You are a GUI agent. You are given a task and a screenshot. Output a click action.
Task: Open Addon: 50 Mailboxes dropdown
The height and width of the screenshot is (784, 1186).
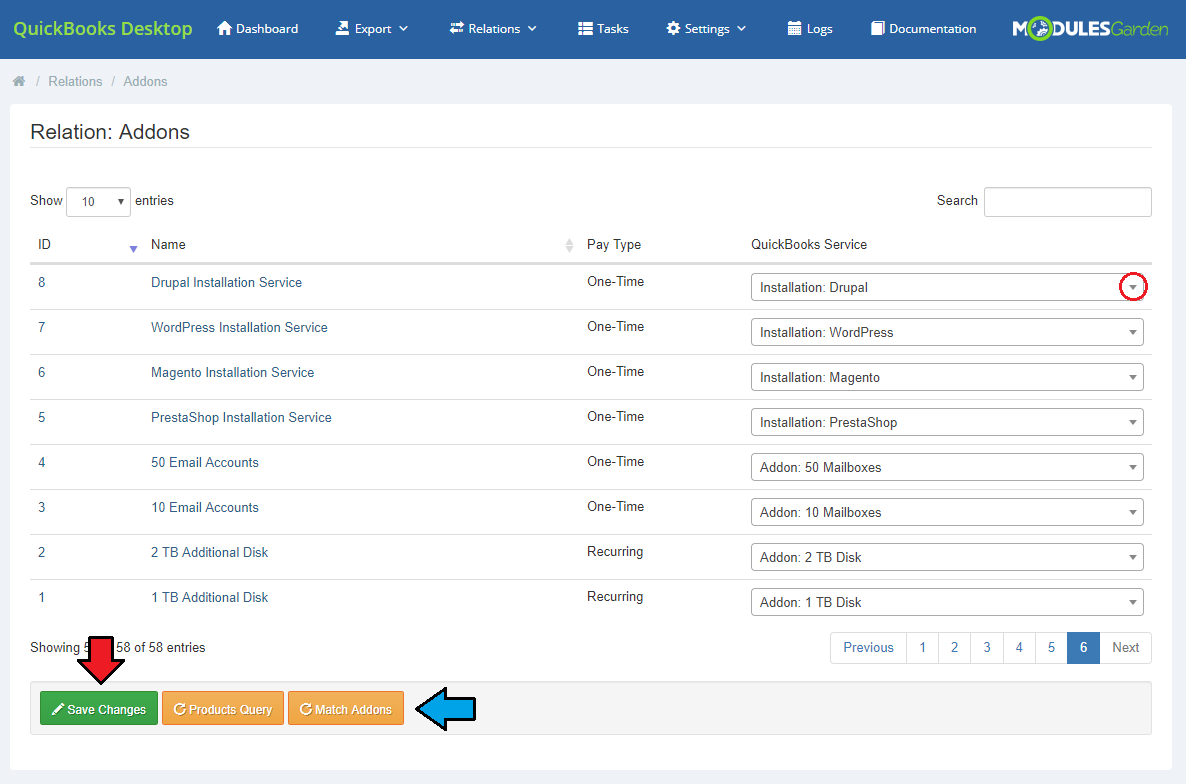pos(947,467)
